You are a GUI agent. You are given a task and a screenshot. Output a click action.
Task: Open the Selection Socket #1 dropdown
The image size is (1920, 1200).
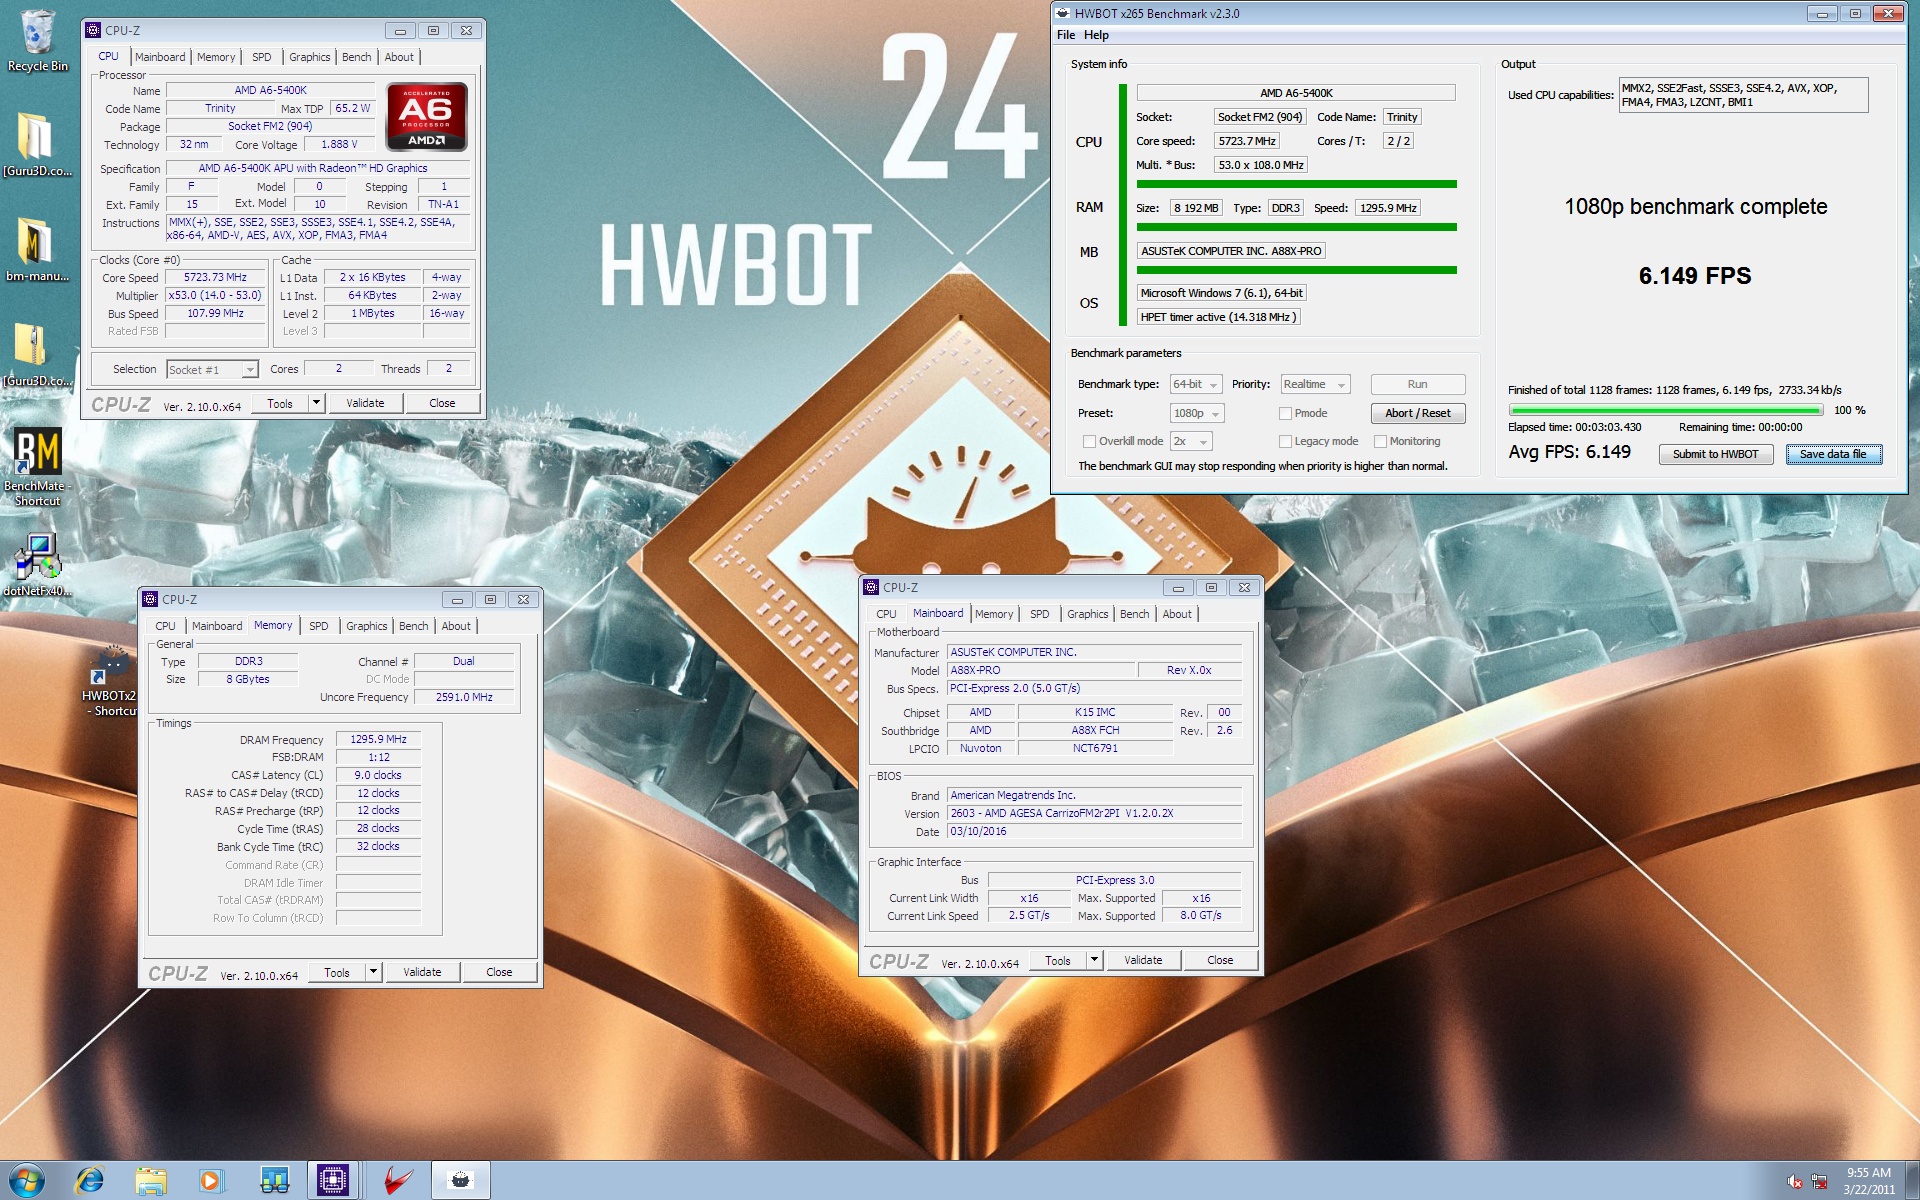pyautogui.click(x=212, y=370)
